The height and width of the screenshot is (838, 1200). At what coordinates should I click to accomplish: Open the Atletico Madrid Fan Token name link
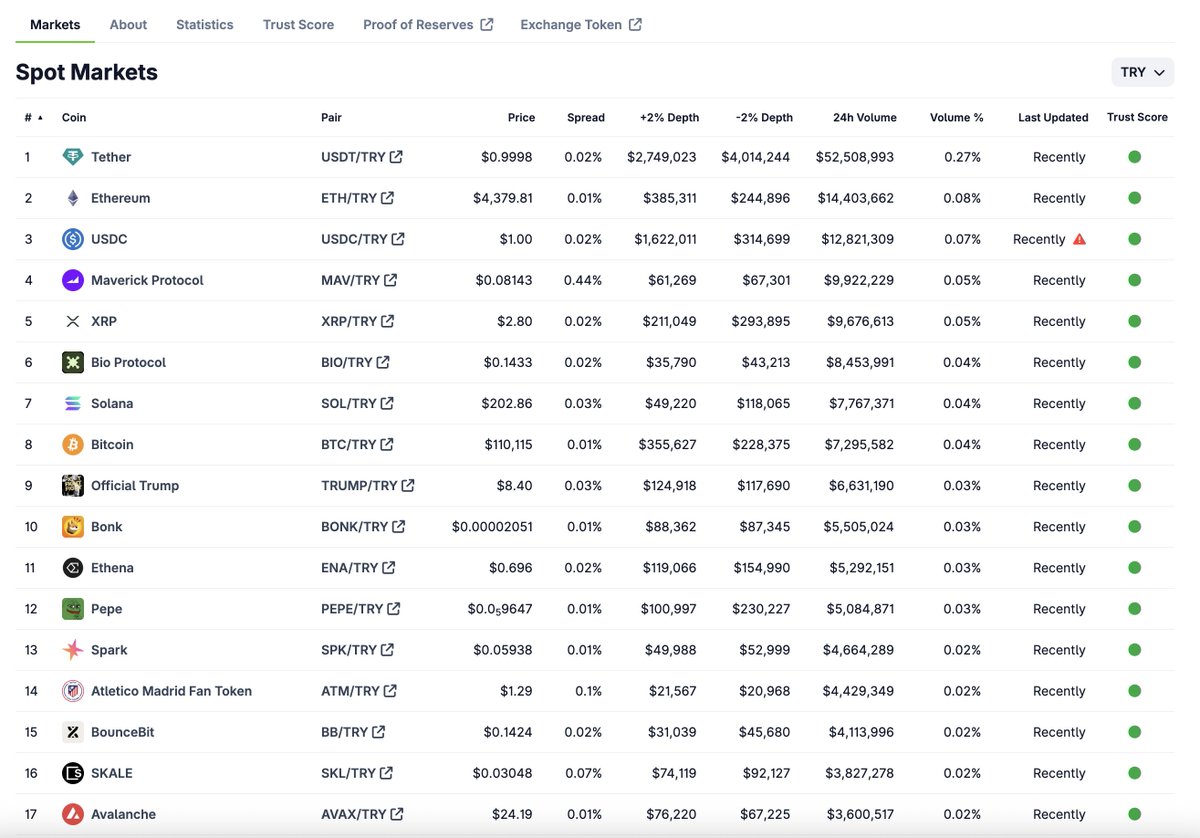pyautogui.click(x=171, y=690)
